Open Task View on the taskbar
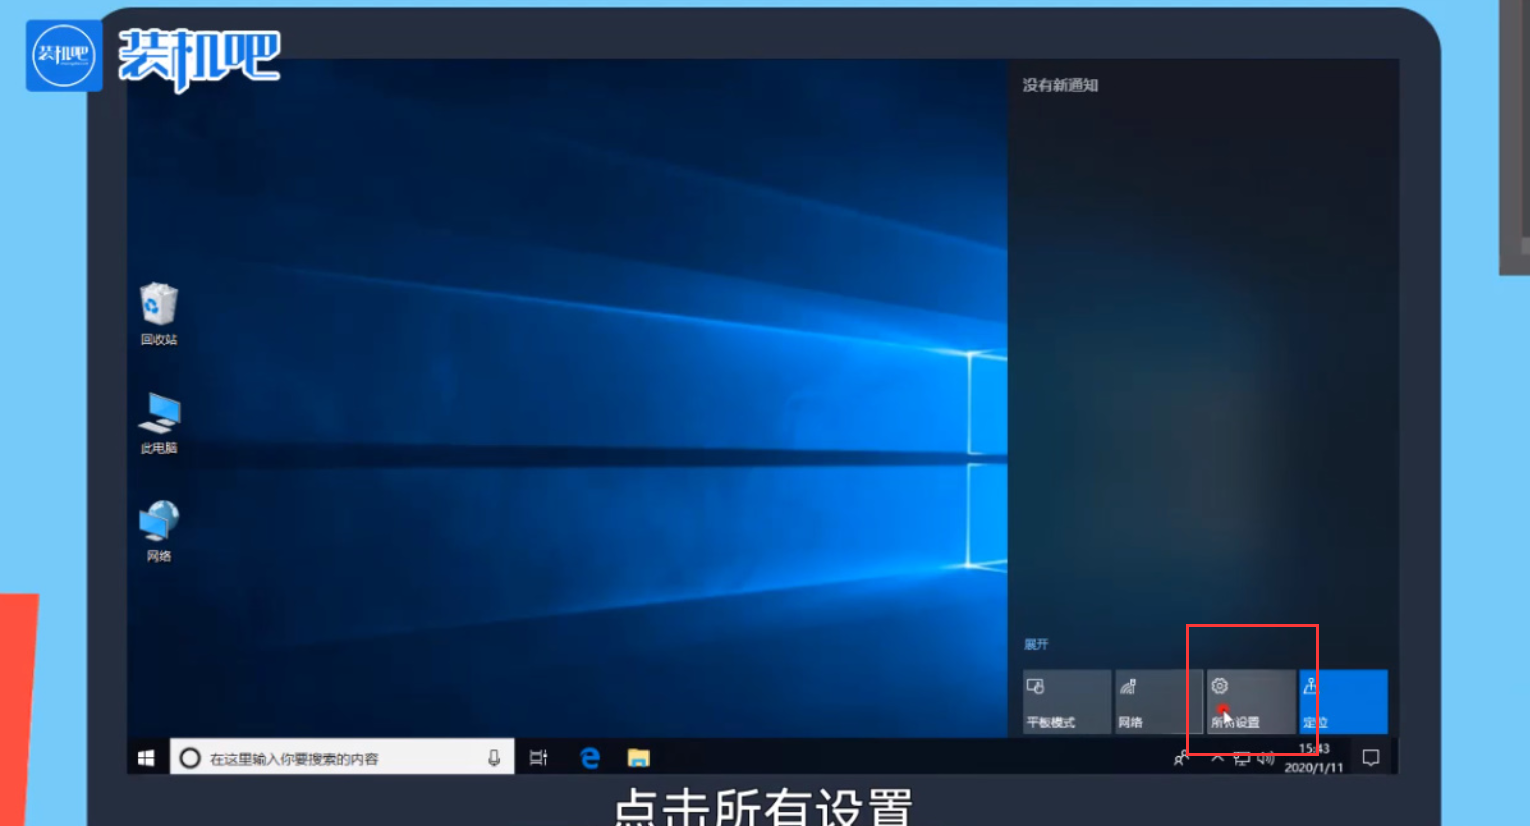This screenshot has width=1530, height=826. click(x=539, y=758)
